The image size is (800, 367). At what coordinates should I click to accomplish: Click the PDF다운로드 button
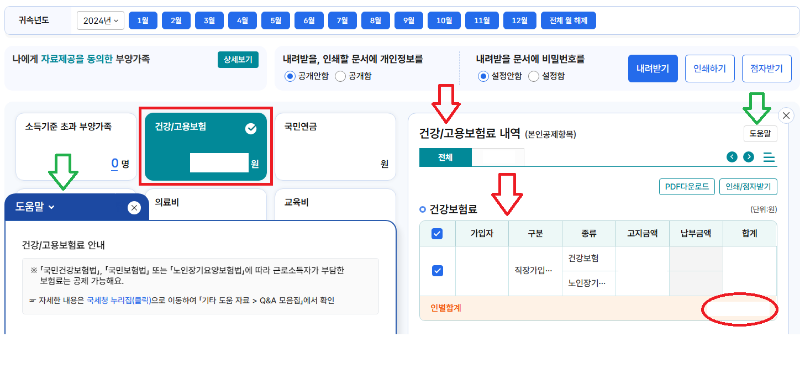[687, 186]
